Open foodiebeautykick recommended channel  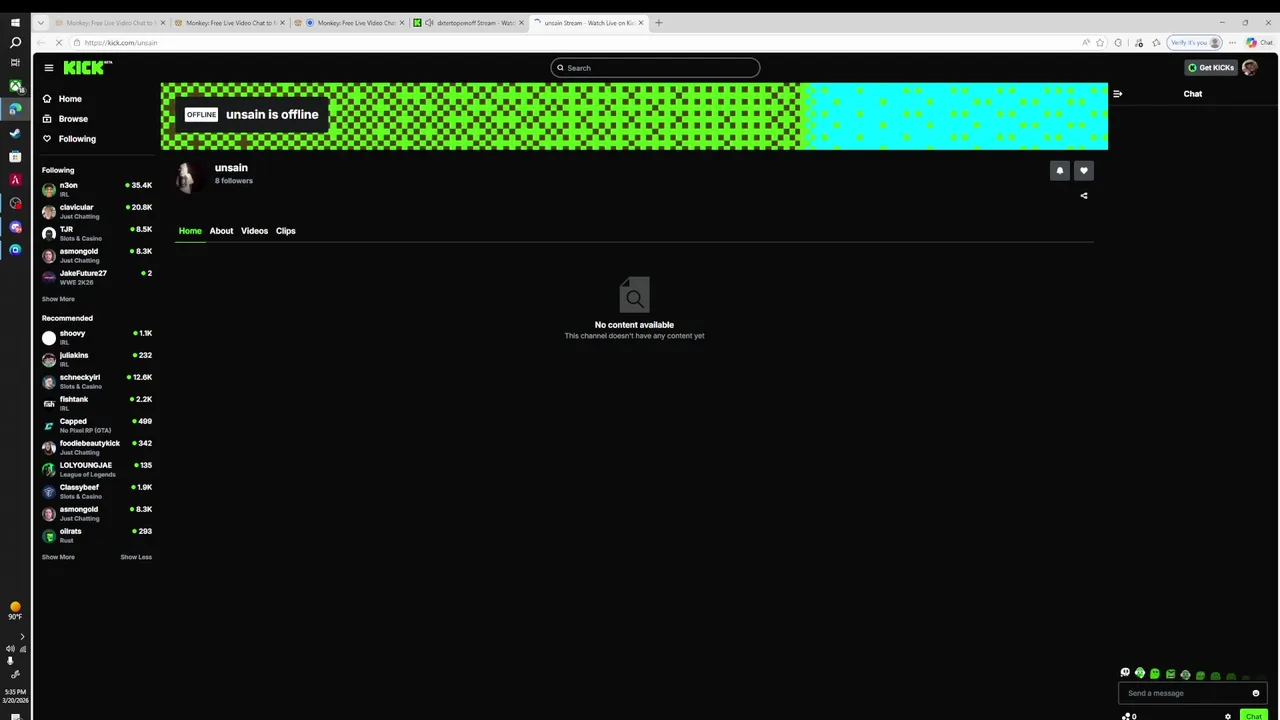[97, 448]
